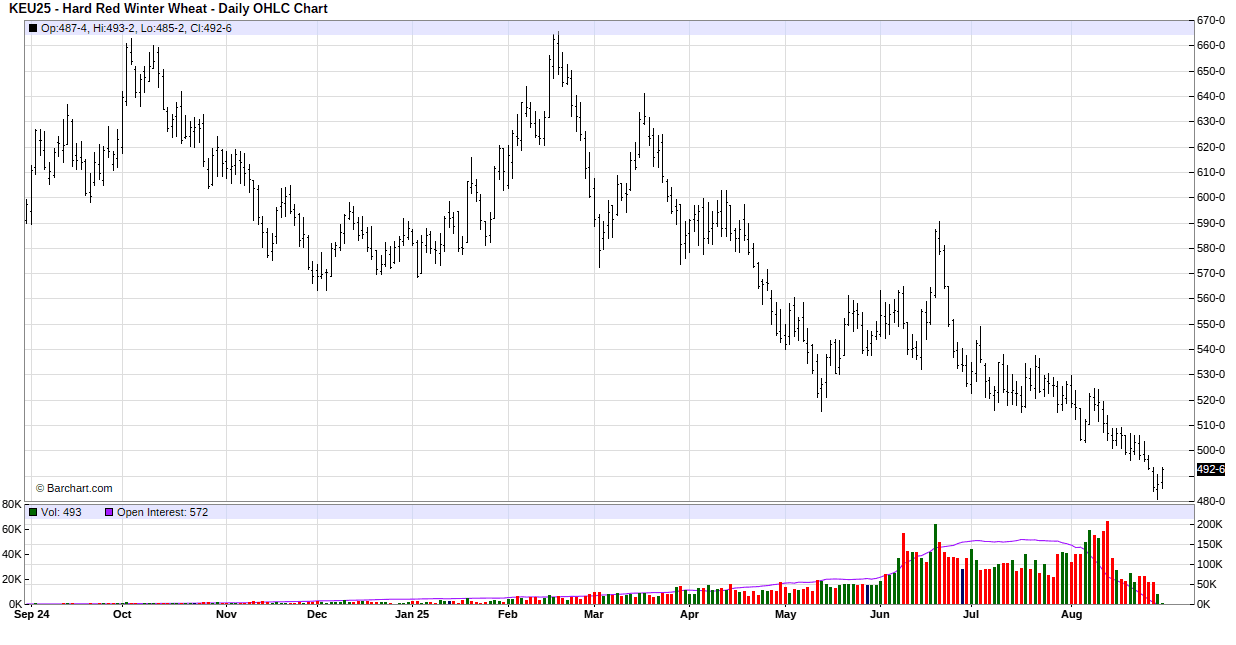This screenshot has height=645, width=1236.
Task: Click the Jul date axis label
Action: [970, 615]
